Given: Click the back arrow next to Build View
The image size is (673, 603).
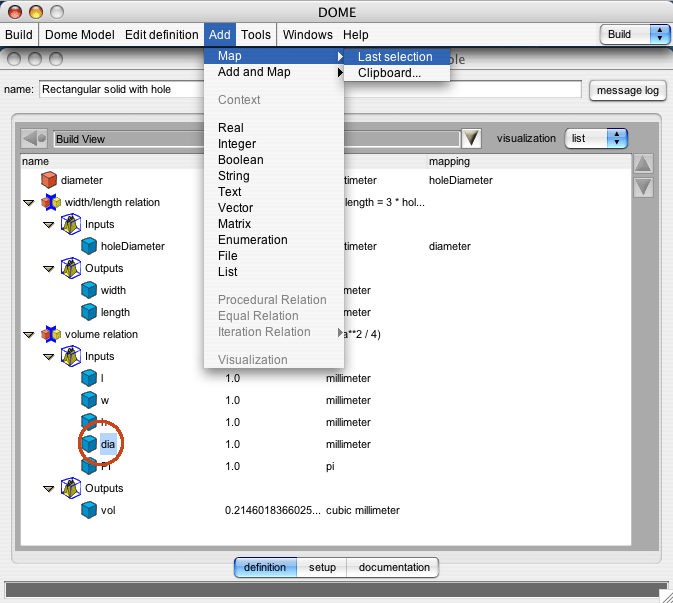Looking at the screenshot, I should point(34,139).
